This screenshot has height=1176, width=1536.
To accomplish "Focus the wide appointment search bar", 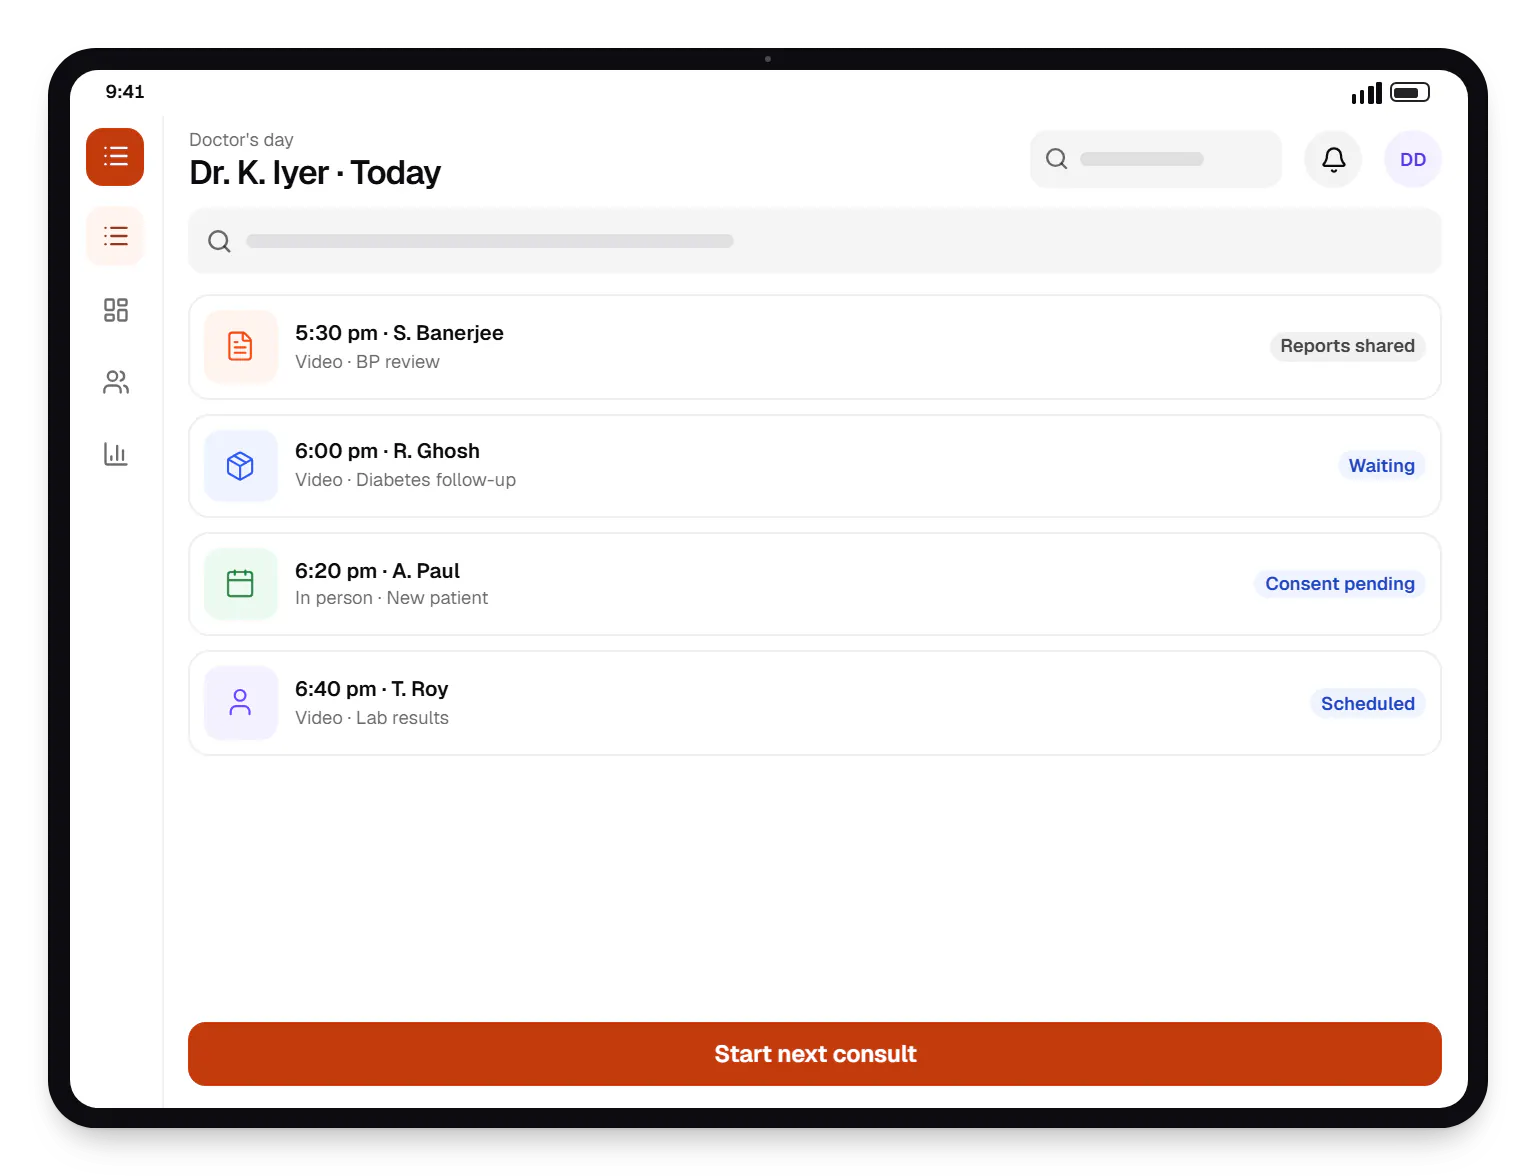I will (815, 241).
